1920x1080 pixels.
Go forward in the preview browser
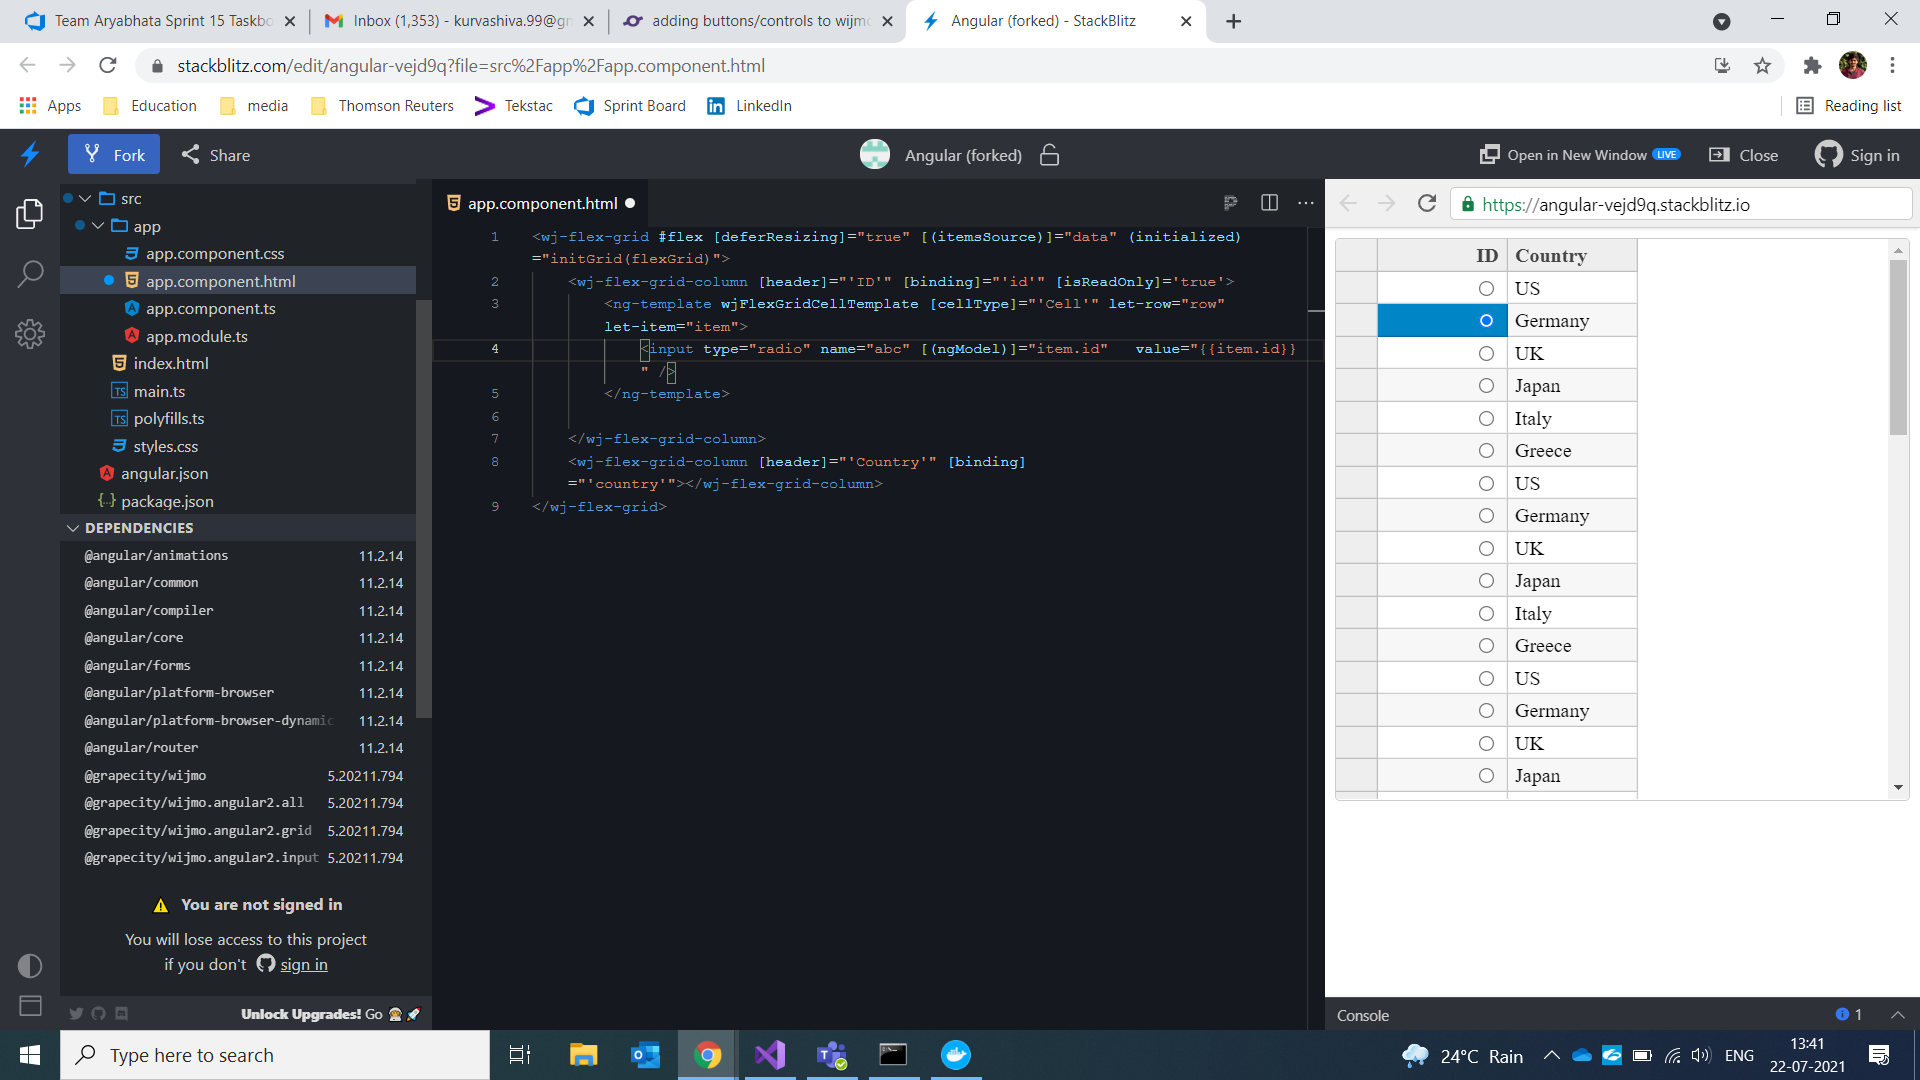click(x=1386, y=204)
